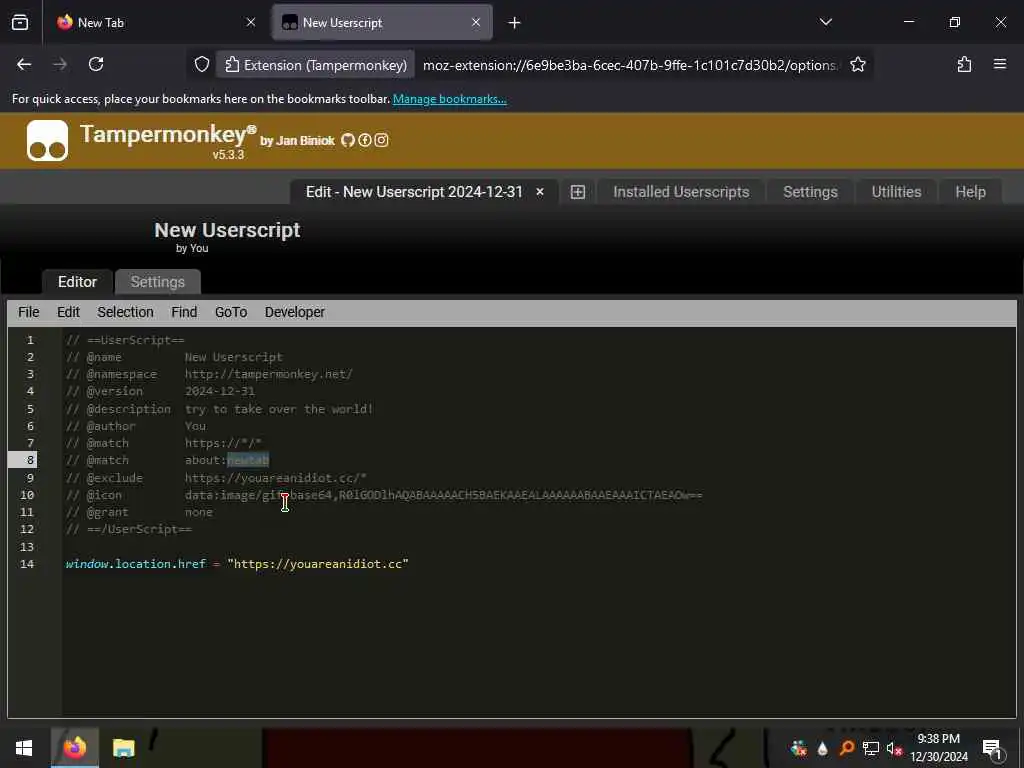Click 'none' on the @grant line
This screenshot has height=768, width=1024.
point(199,513)
